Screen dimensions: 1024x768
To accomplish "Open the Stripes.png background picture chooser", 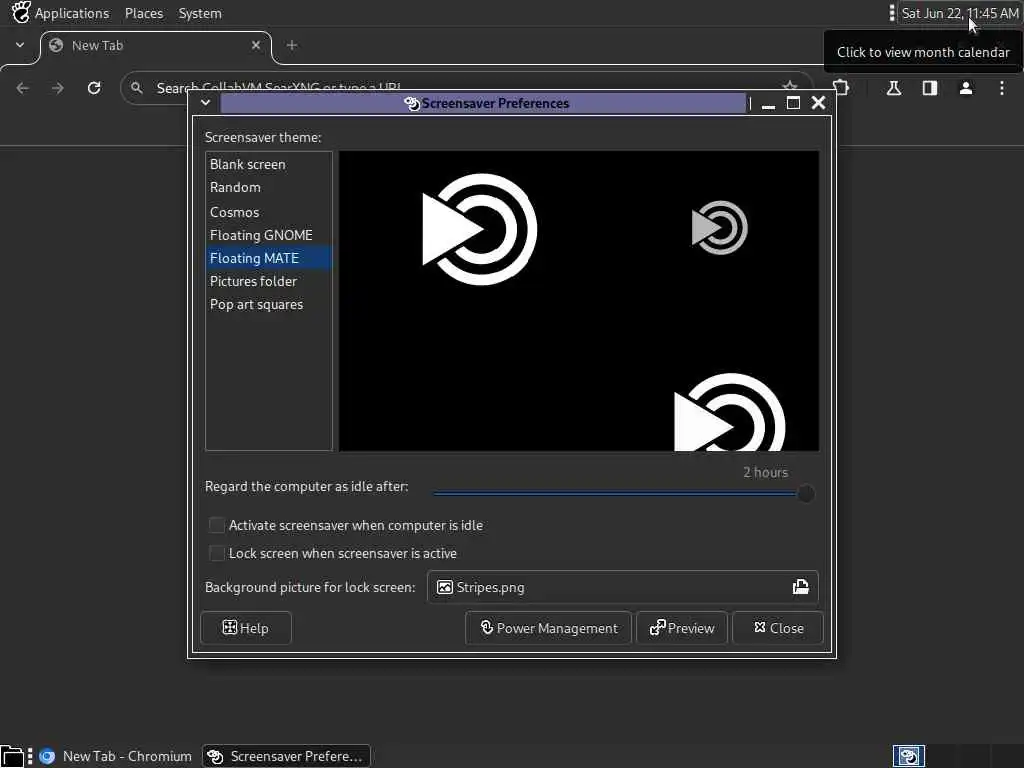I will pyautogui.click(x=622, y=587).
